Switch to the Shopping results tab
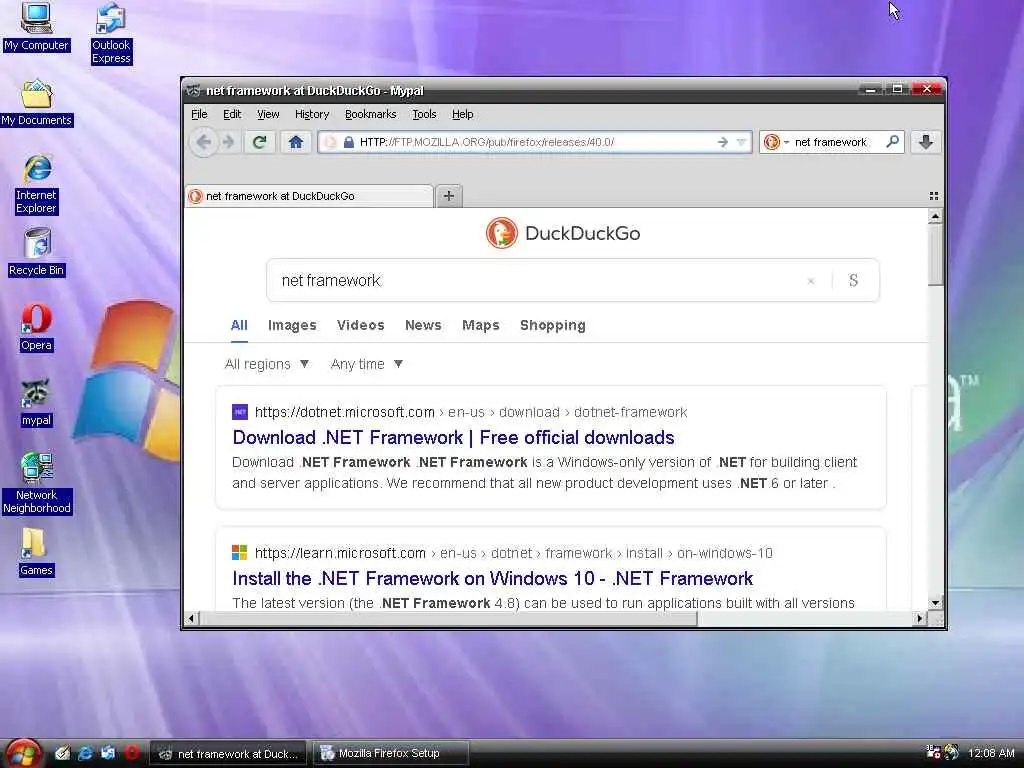The height and width of the screenshot is (768, 1024). (552, 325)
